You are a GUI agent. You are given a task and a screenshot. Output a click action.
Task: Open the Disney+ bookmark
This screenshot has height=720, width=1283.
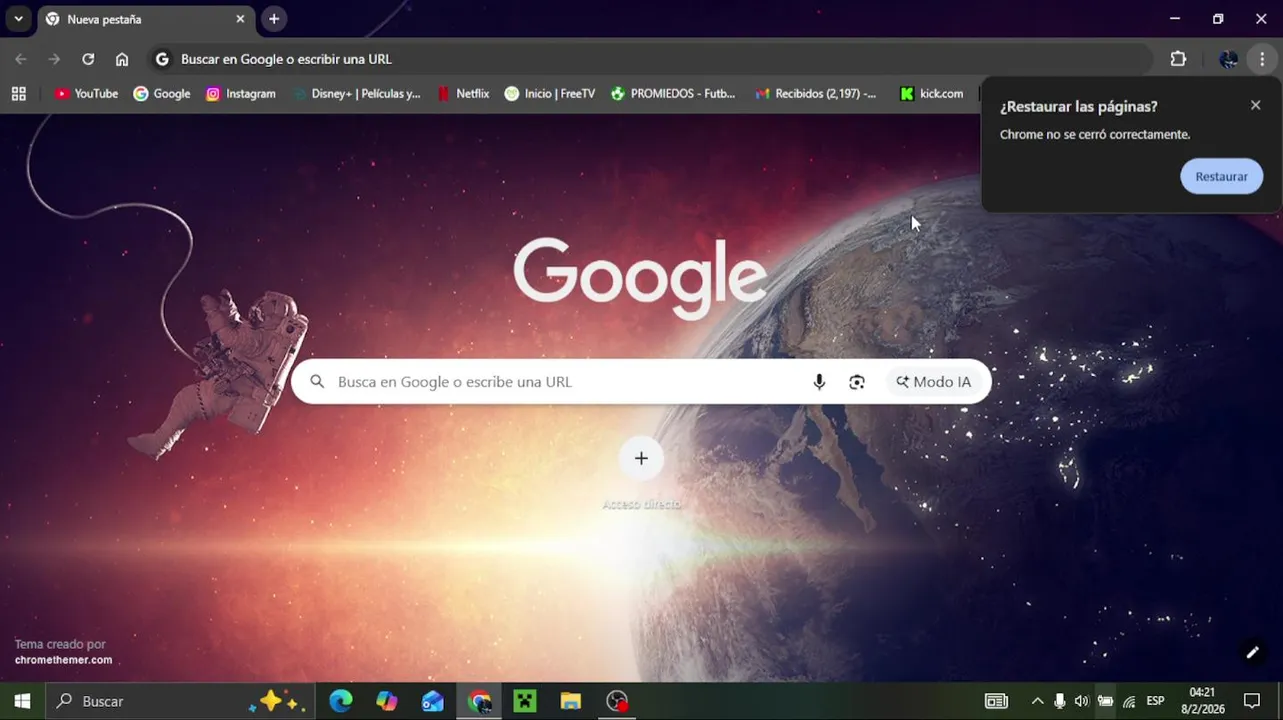click(357, 93)
